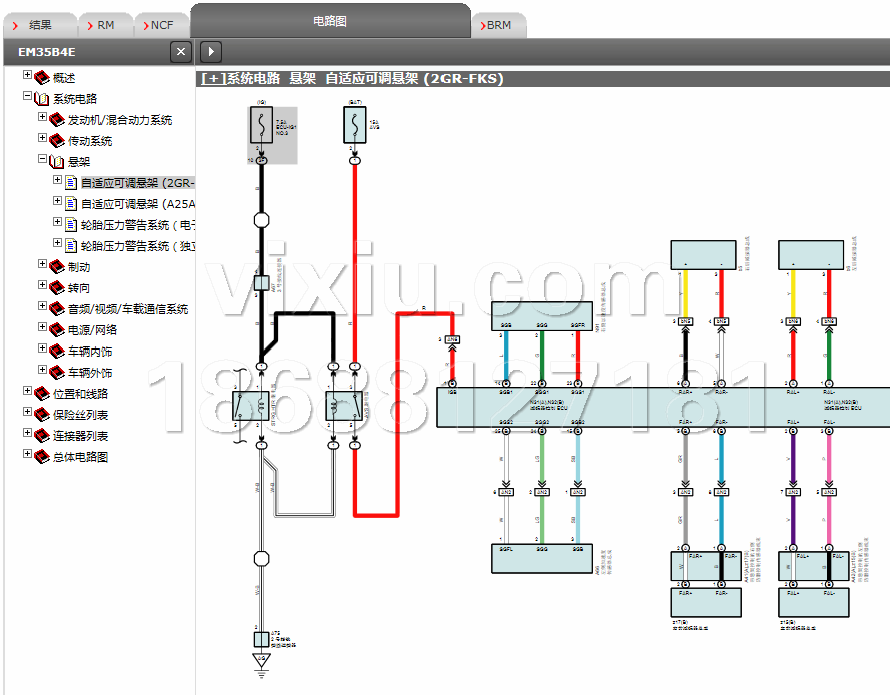Click the closed book icon beside 概述
890x695 pixels.
point(41,78)
